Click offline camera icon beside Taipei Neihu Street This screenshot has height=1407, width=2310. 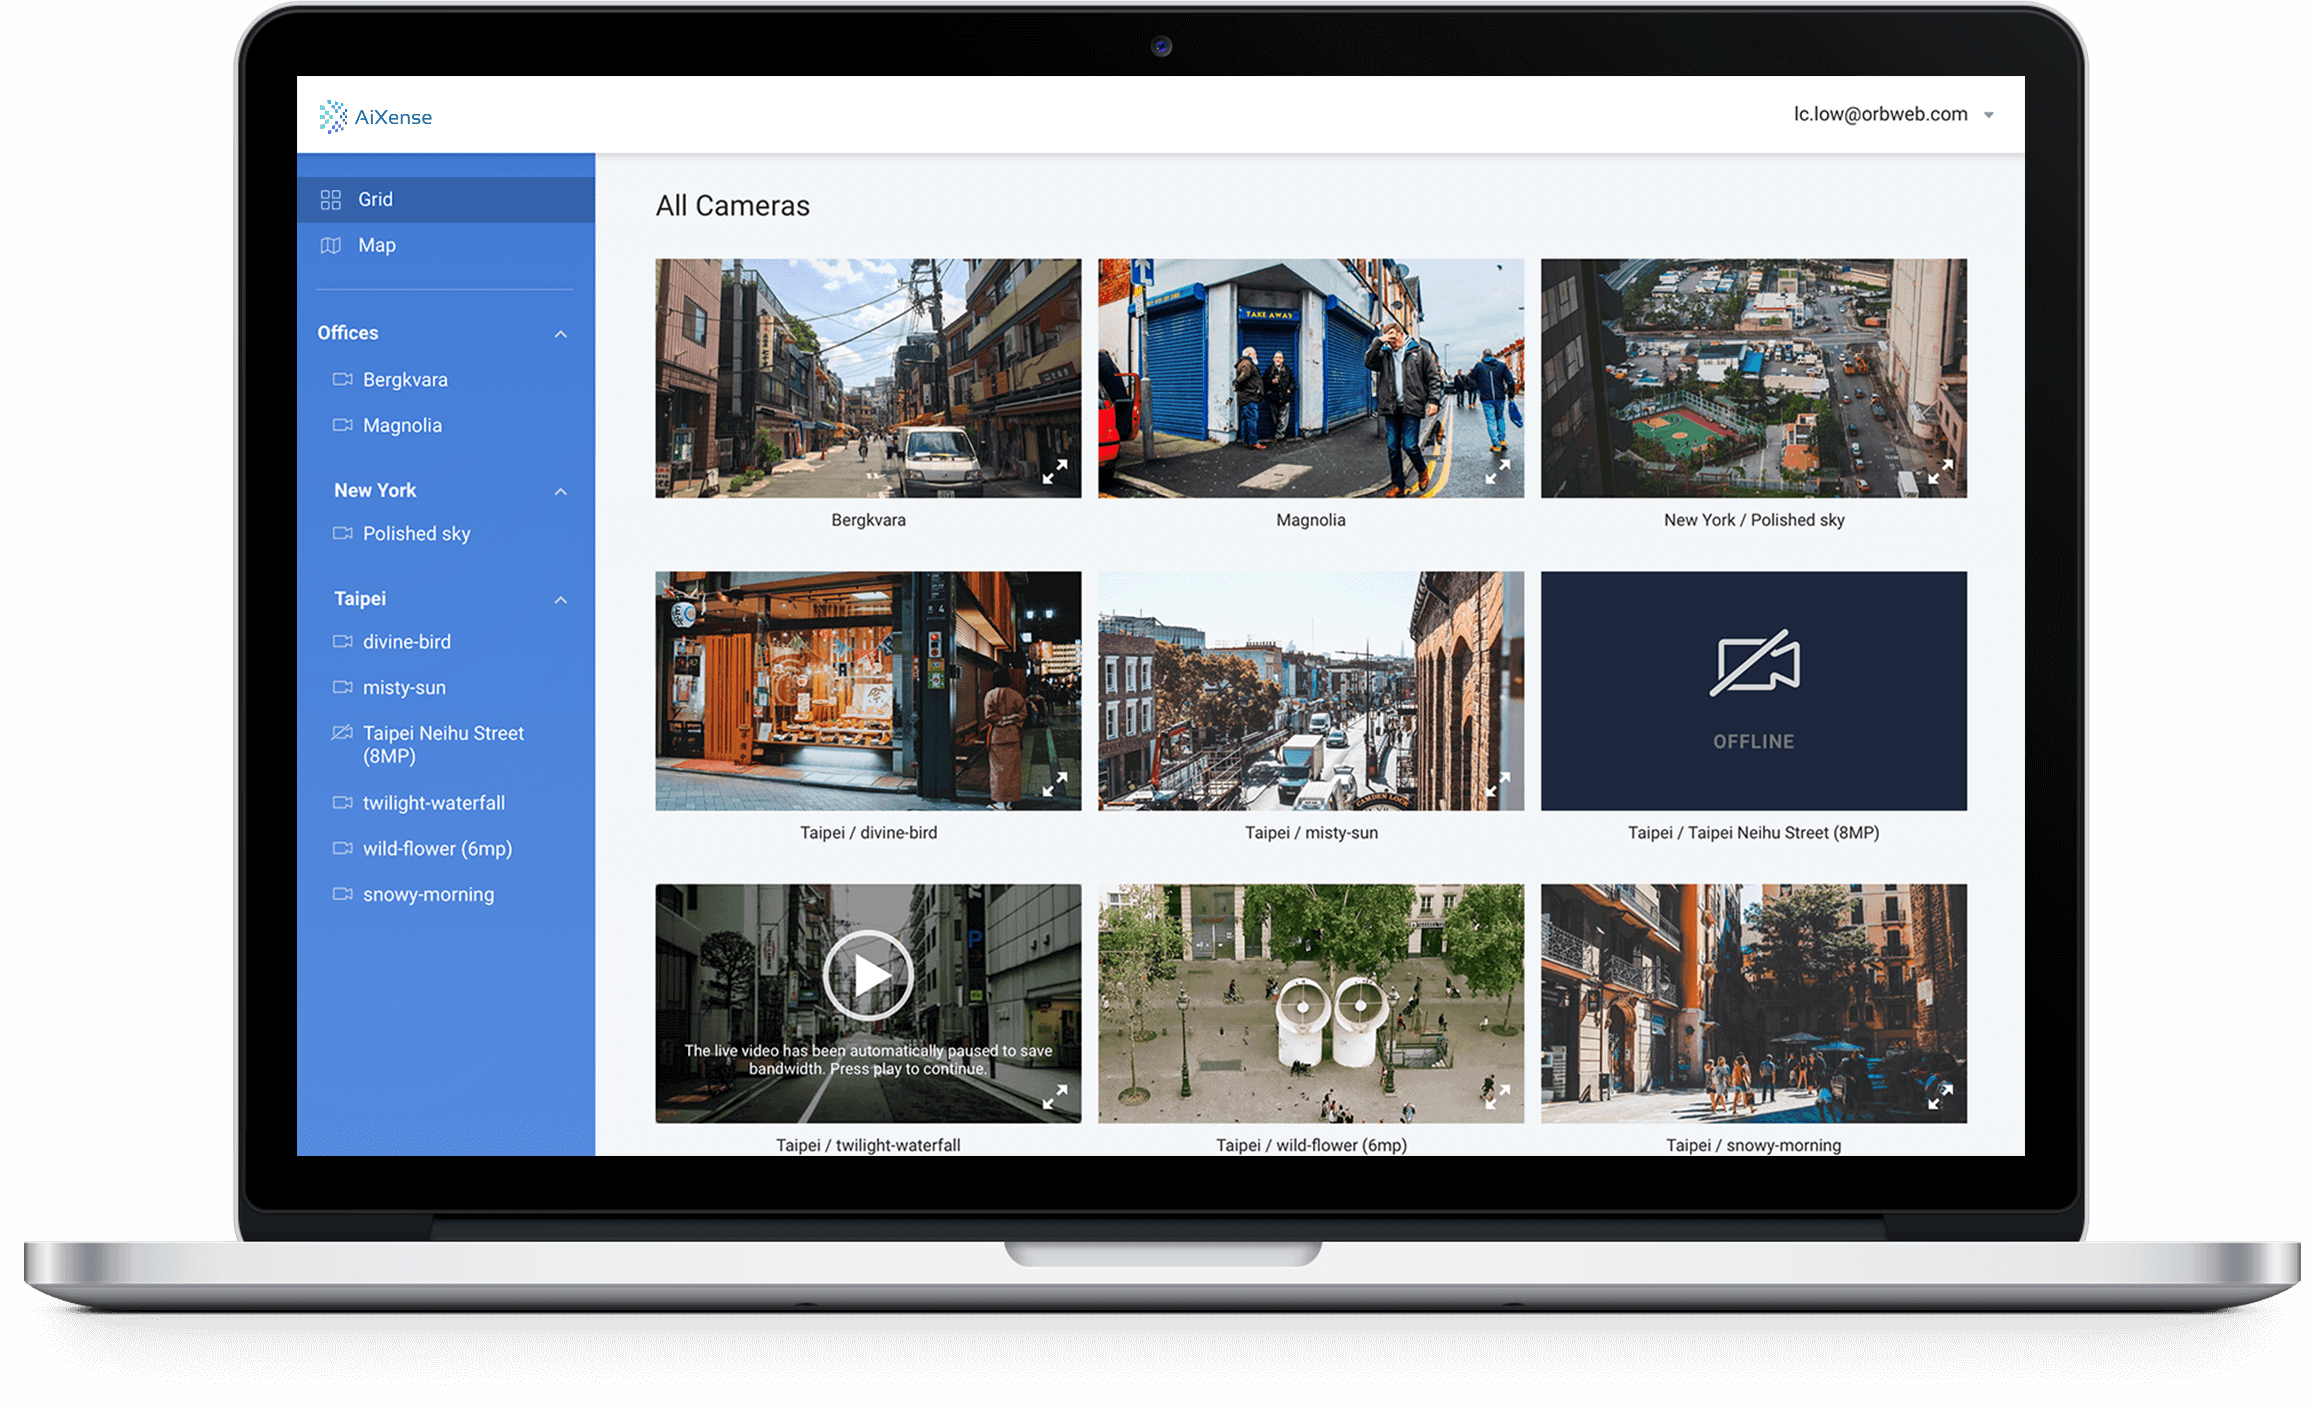(x=342, y=733)
